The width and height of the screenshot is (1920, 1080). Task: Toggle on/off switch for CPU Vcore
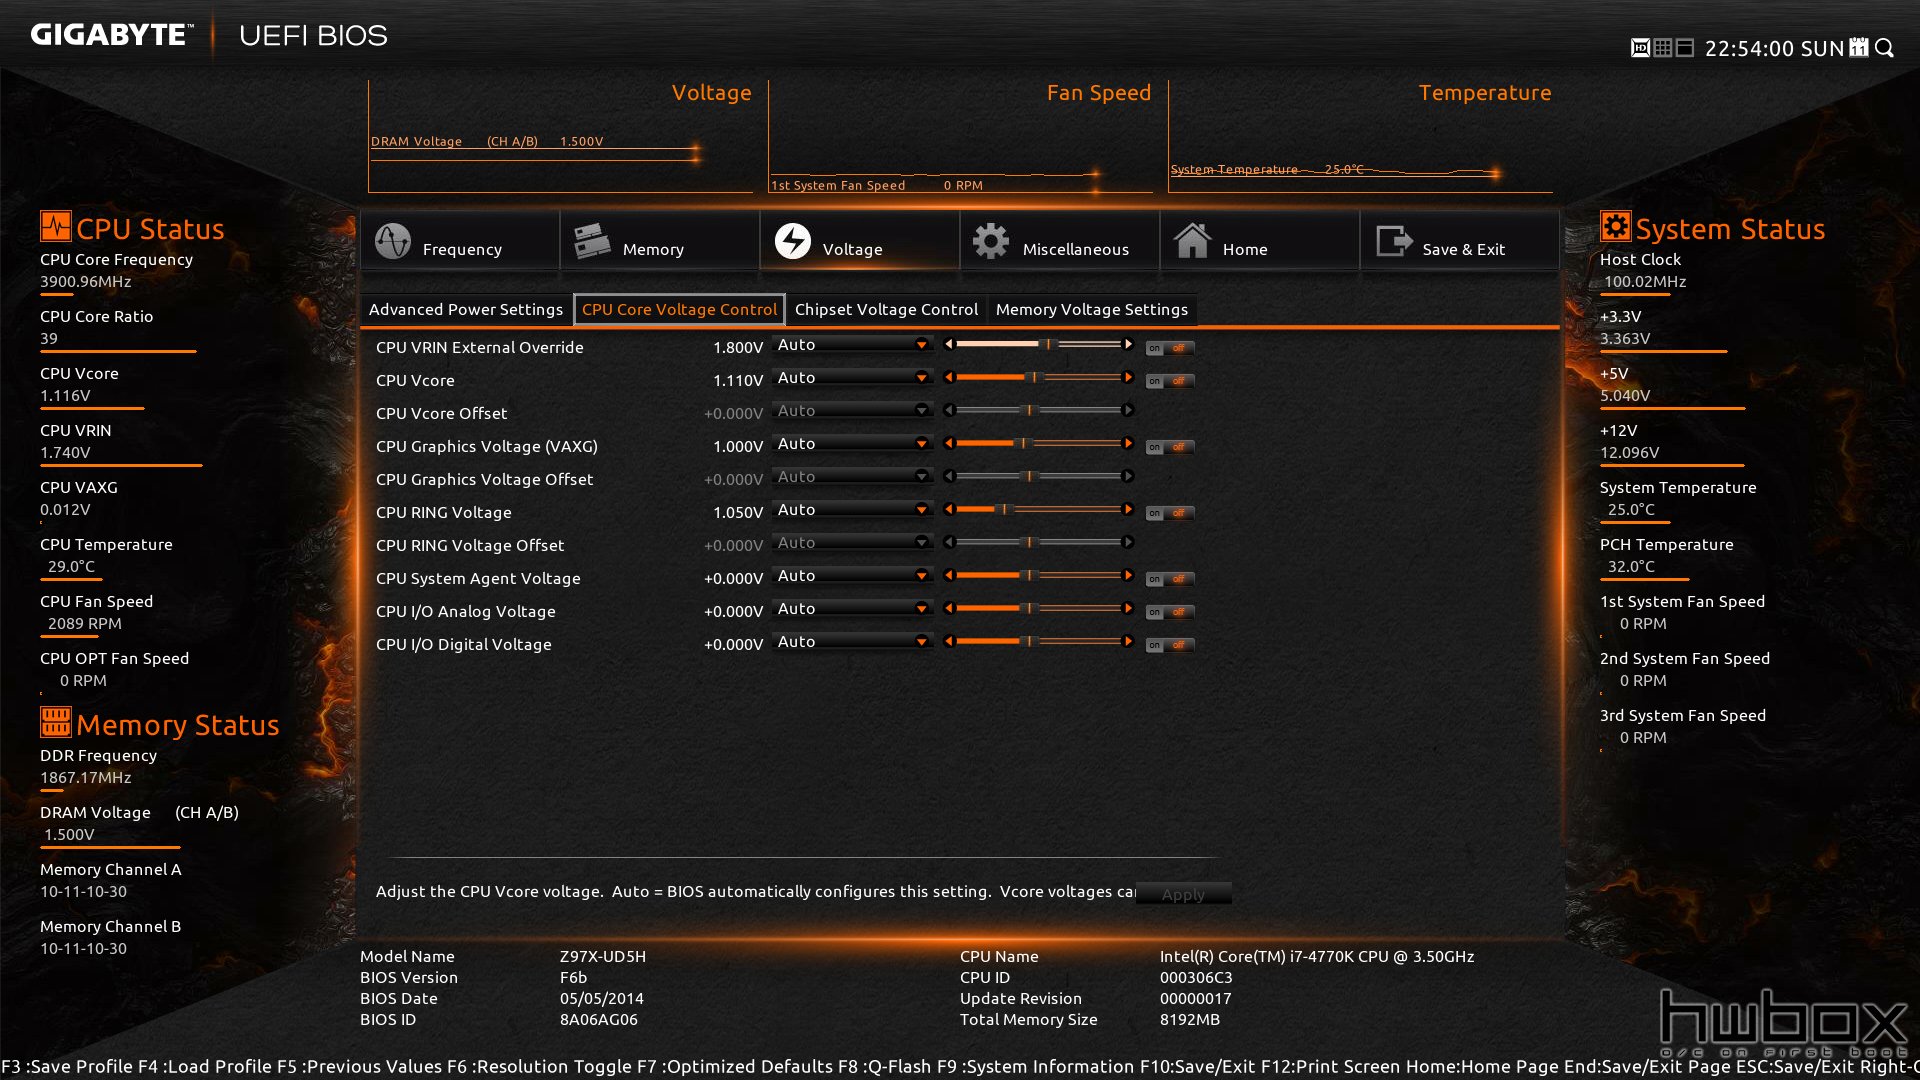(x=1170, y=381)
